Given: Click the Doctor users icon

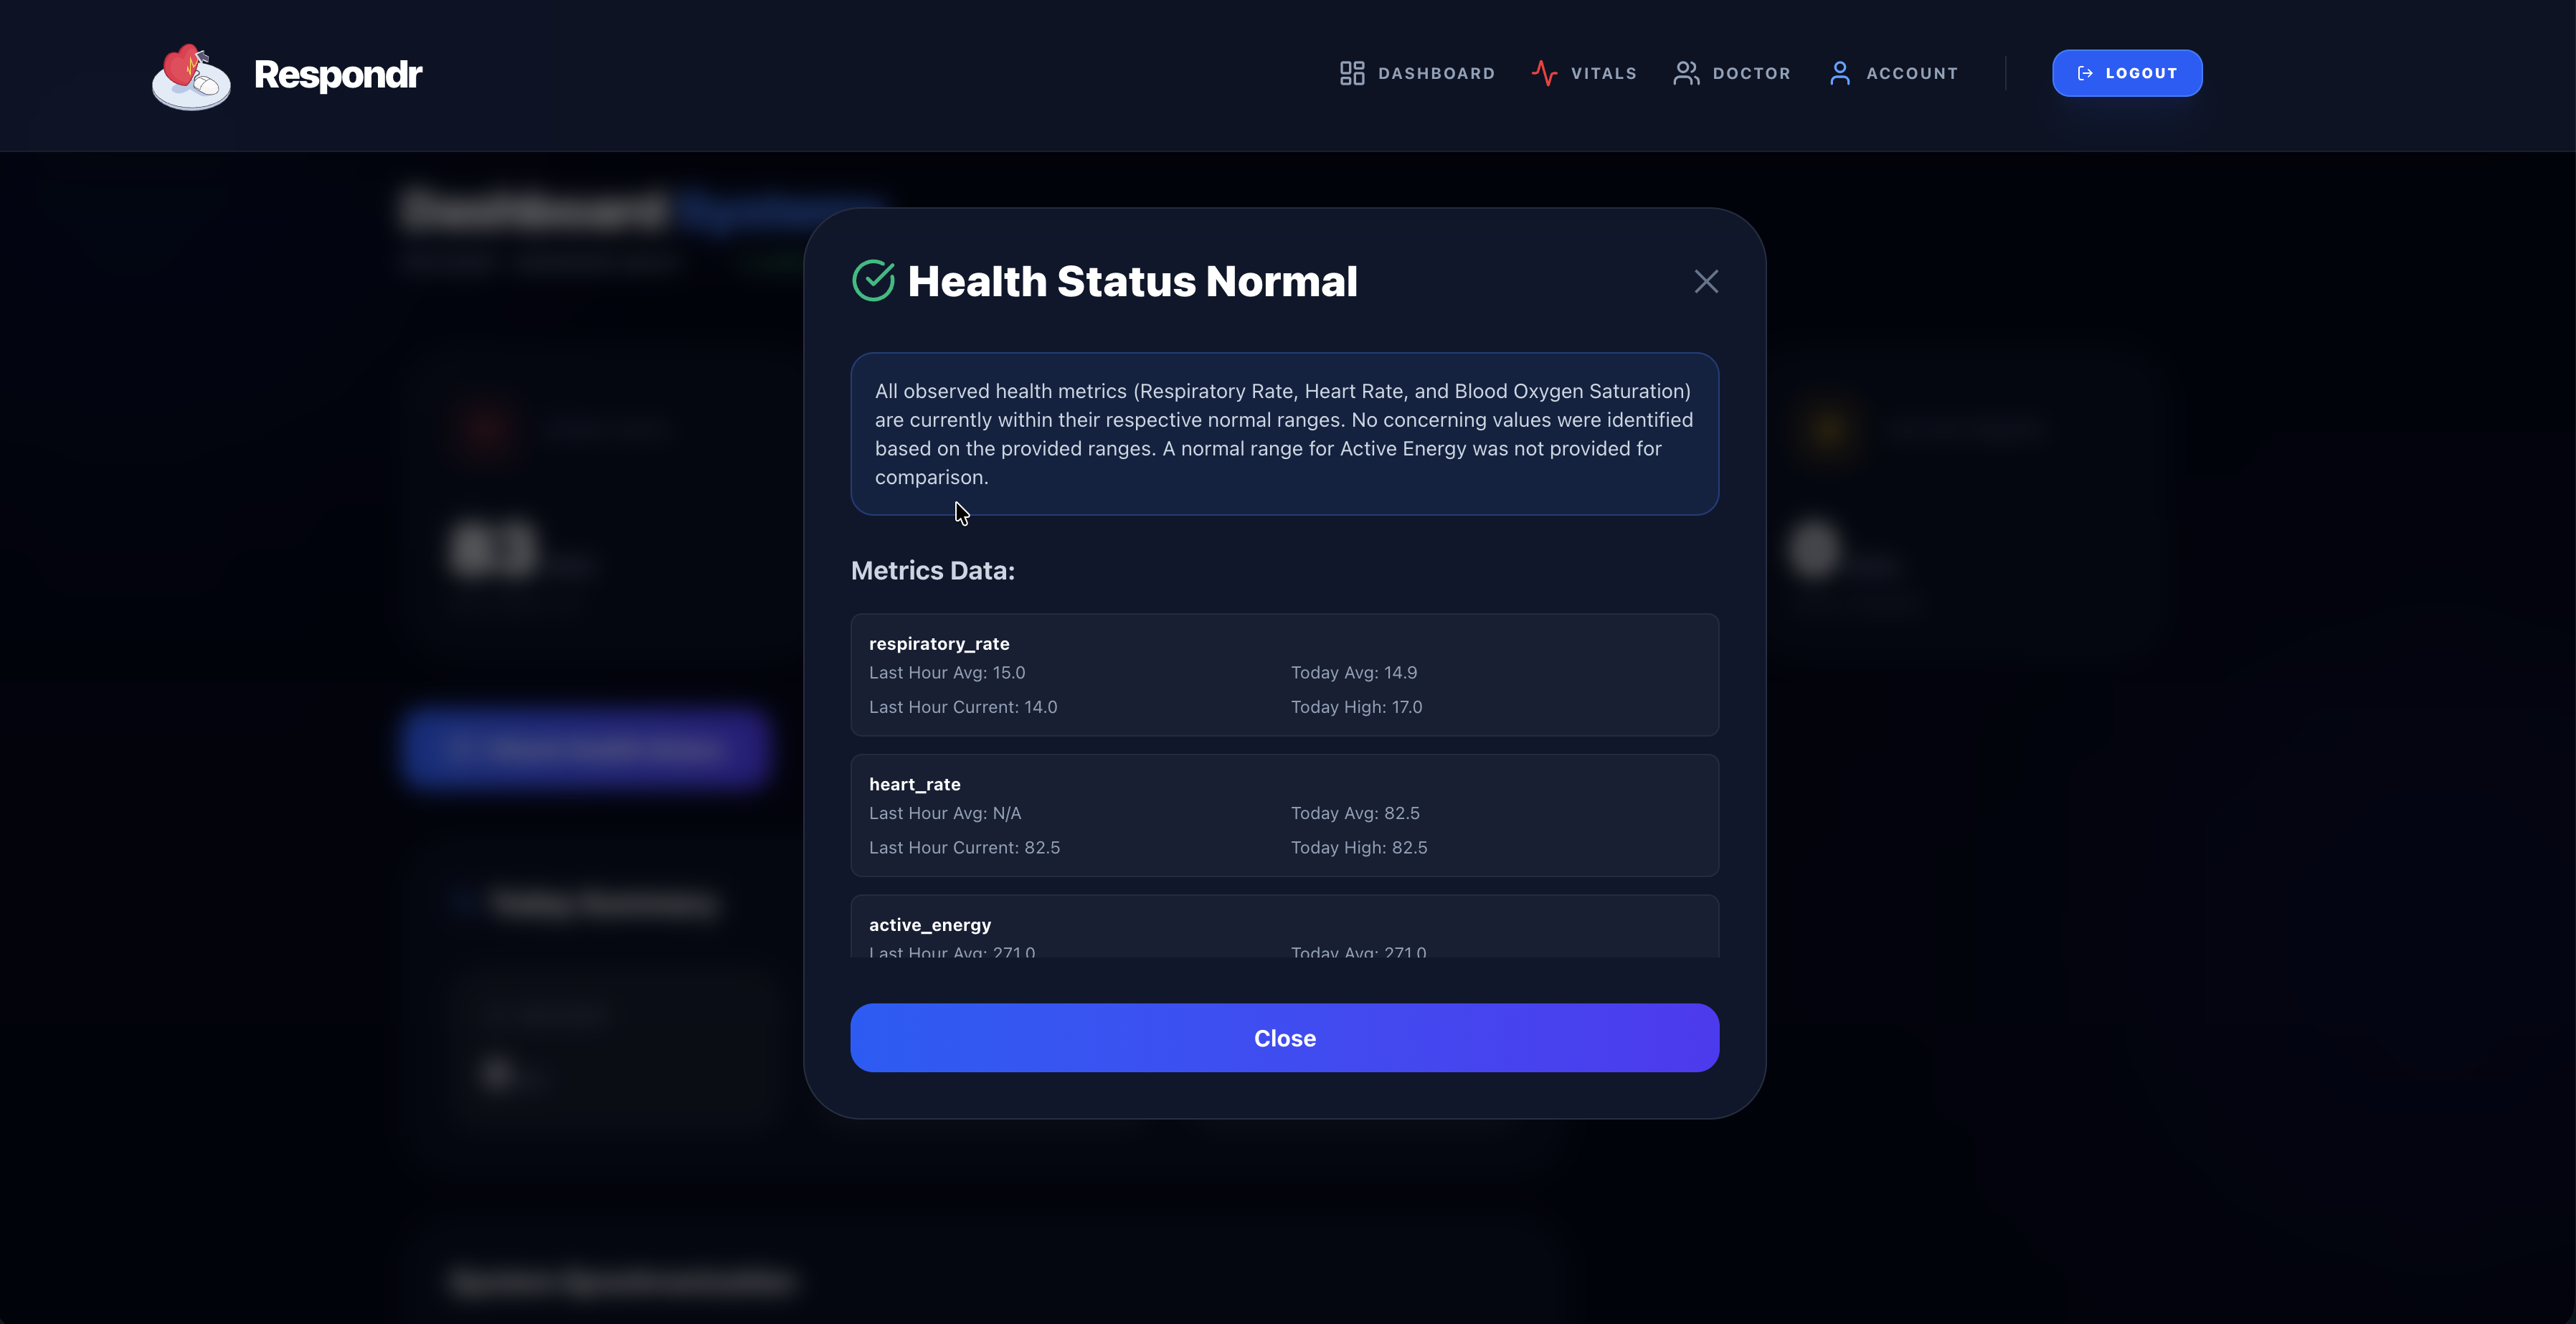Looking at the screenshot, I should [x=1686, y=73].
